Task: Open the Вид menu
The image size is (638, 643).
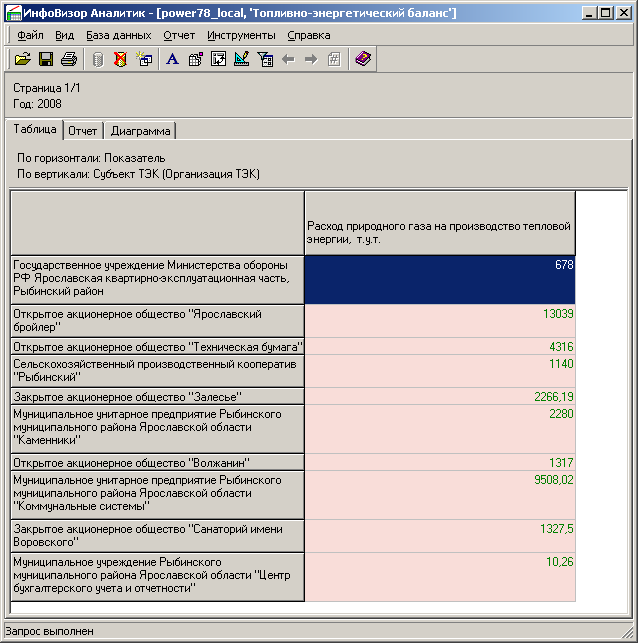Action: (64, 36)
